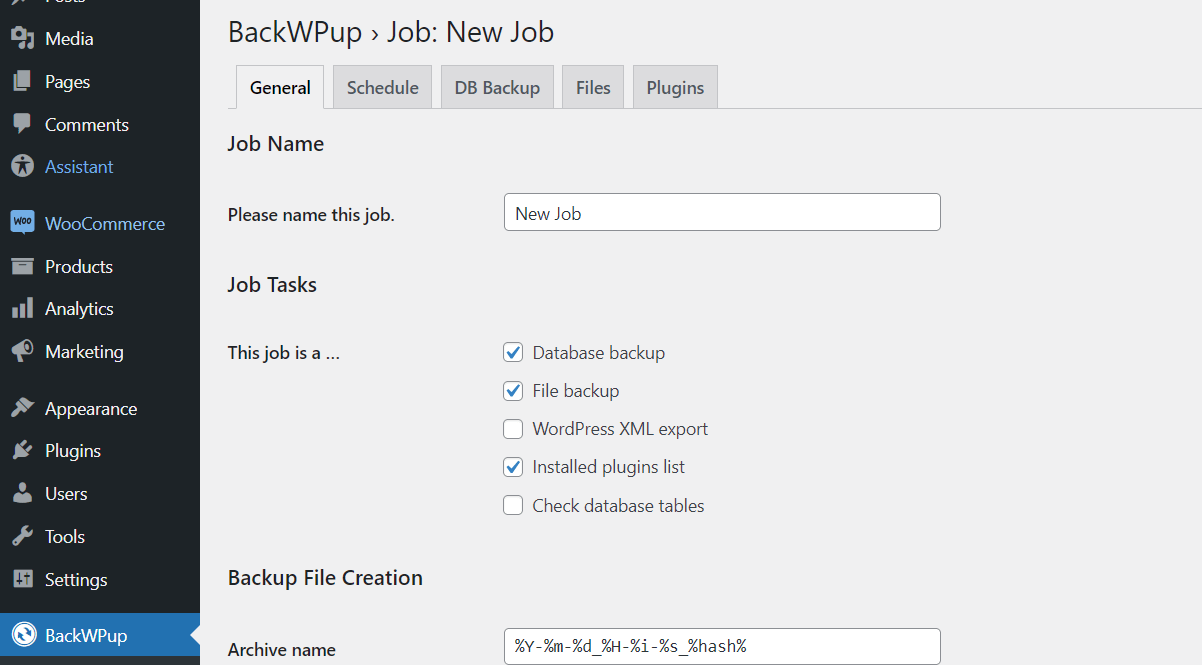The image size is (1202, 665).
Task: Click the Marketing megaphone icon
Action: tap(22, 352)
